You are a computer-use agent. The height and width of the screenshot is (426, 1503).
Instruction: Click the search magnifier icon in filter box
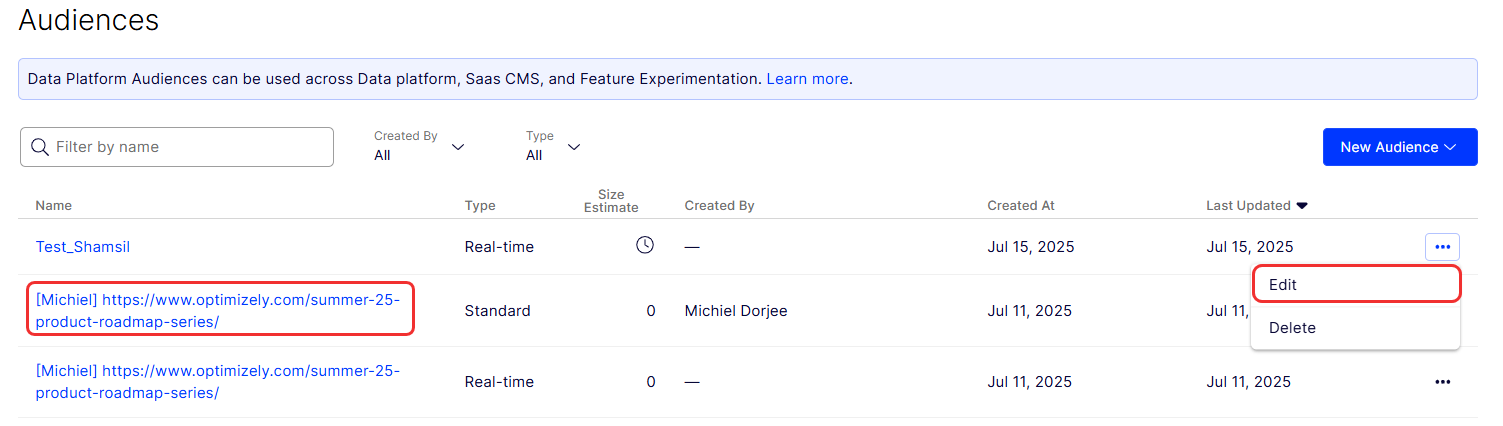click(x=40, y=147)
